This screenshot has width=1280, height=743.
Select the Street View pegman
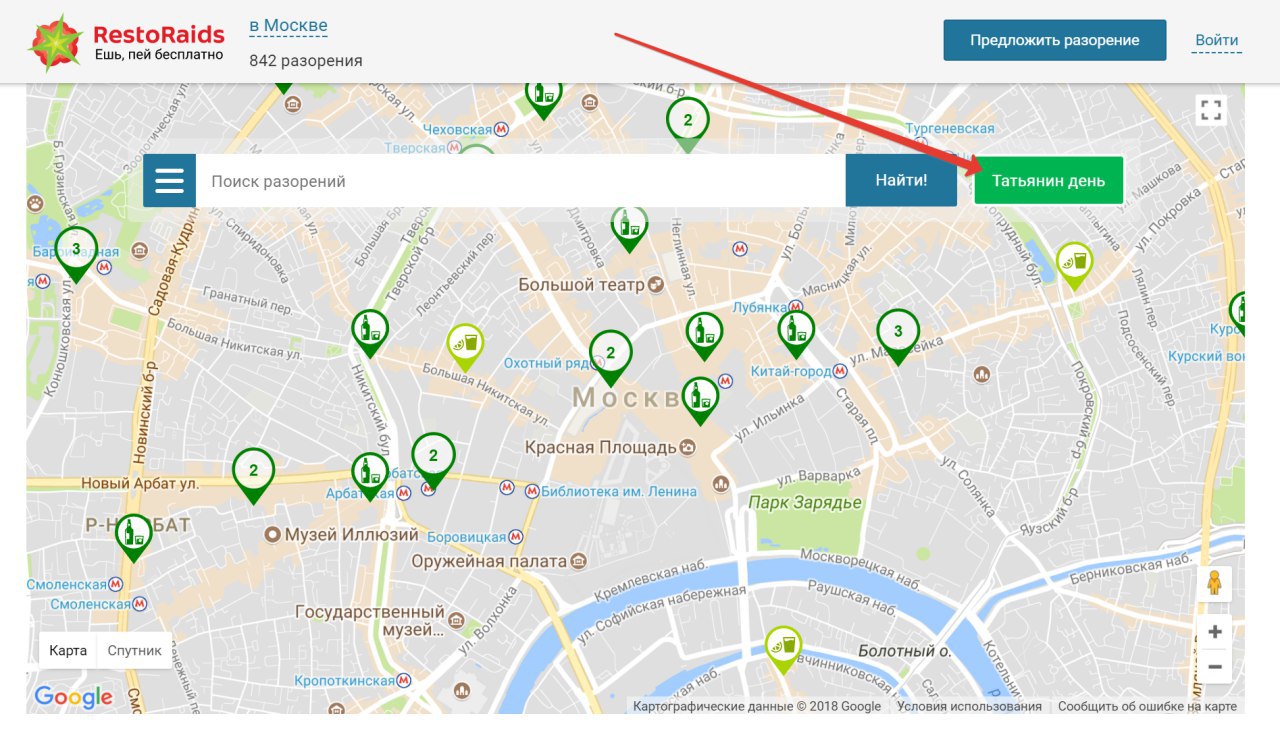tap(1214, 583)
